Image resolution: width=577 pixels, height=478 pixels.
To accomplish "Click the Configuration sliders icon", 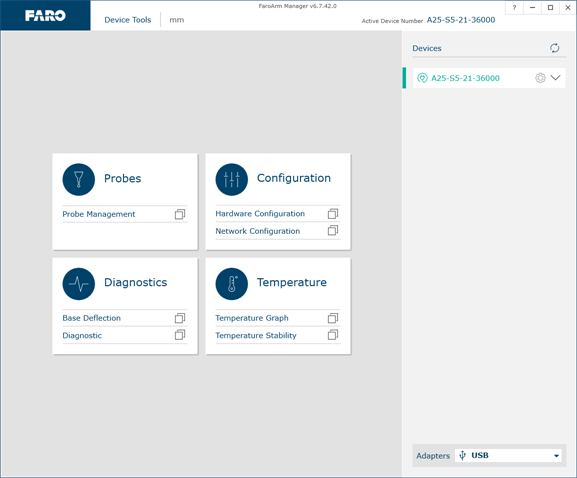I will point(231,180).
